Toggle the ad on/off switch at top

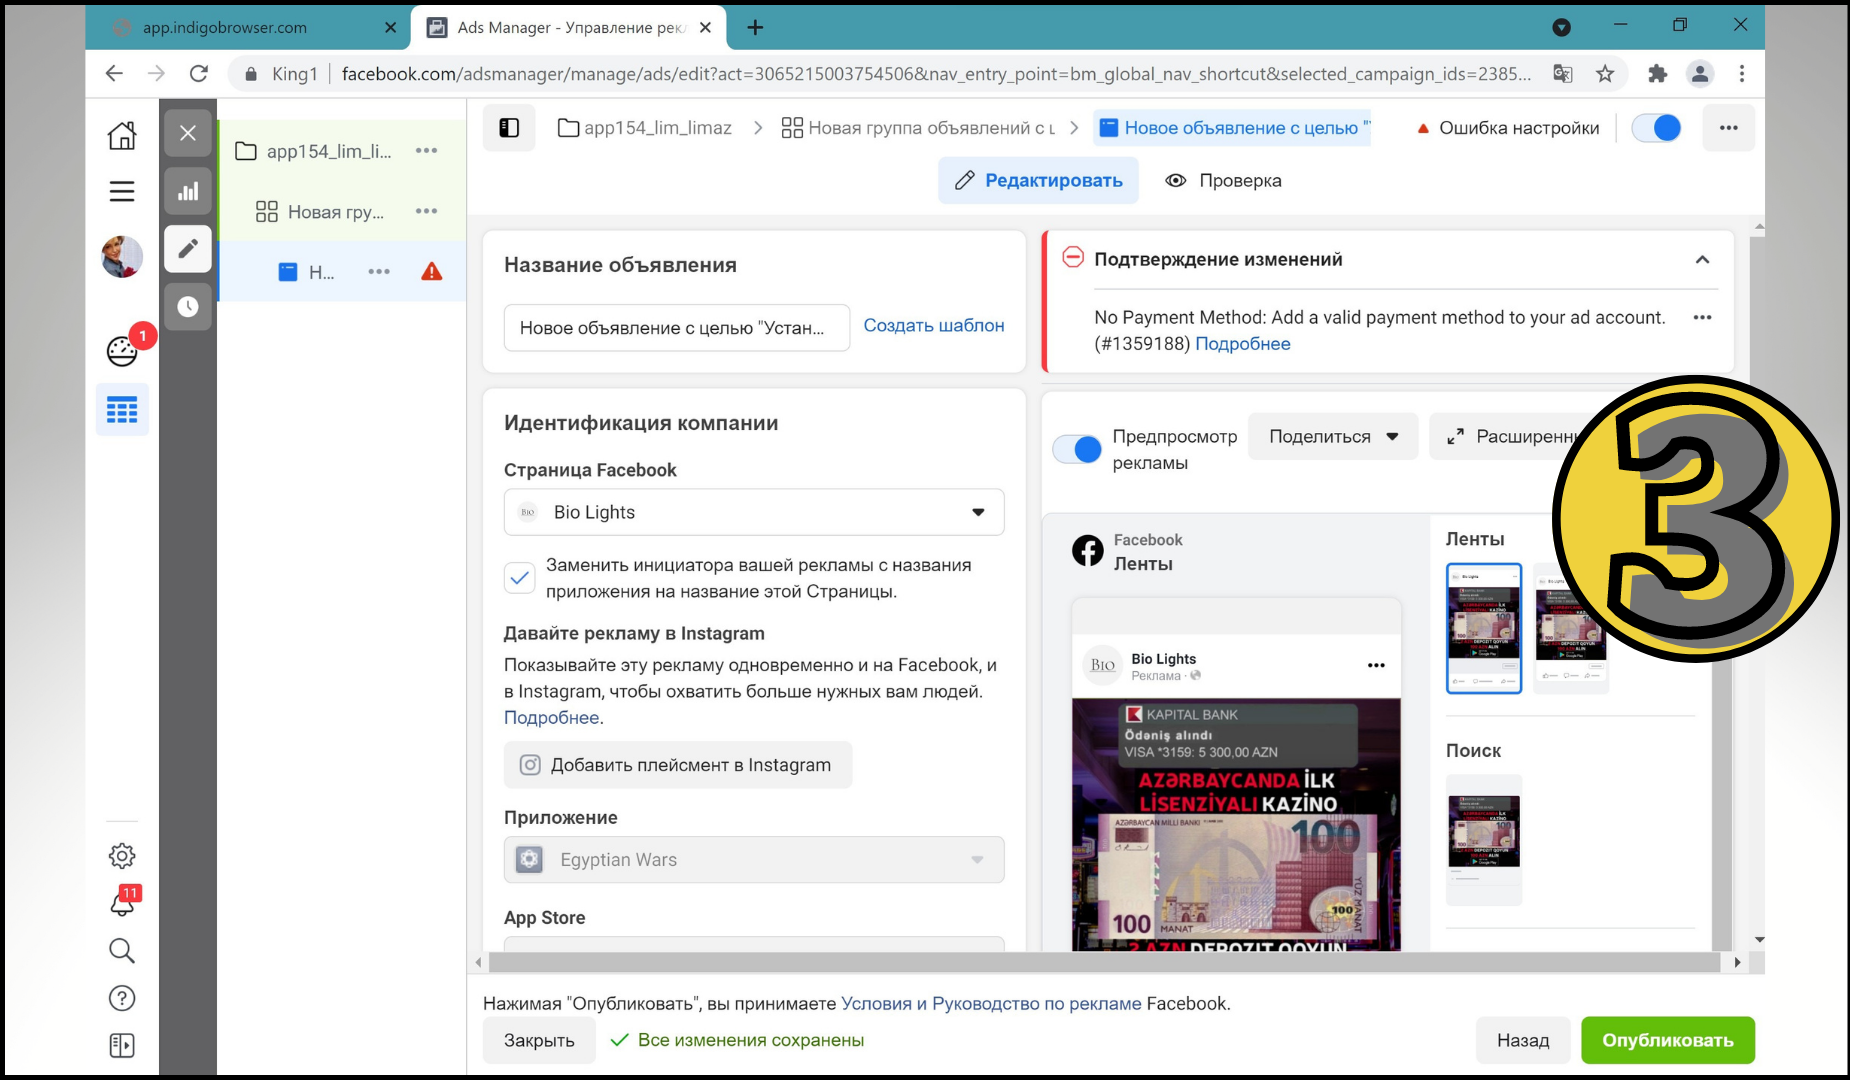click(x=1656, y=128)
